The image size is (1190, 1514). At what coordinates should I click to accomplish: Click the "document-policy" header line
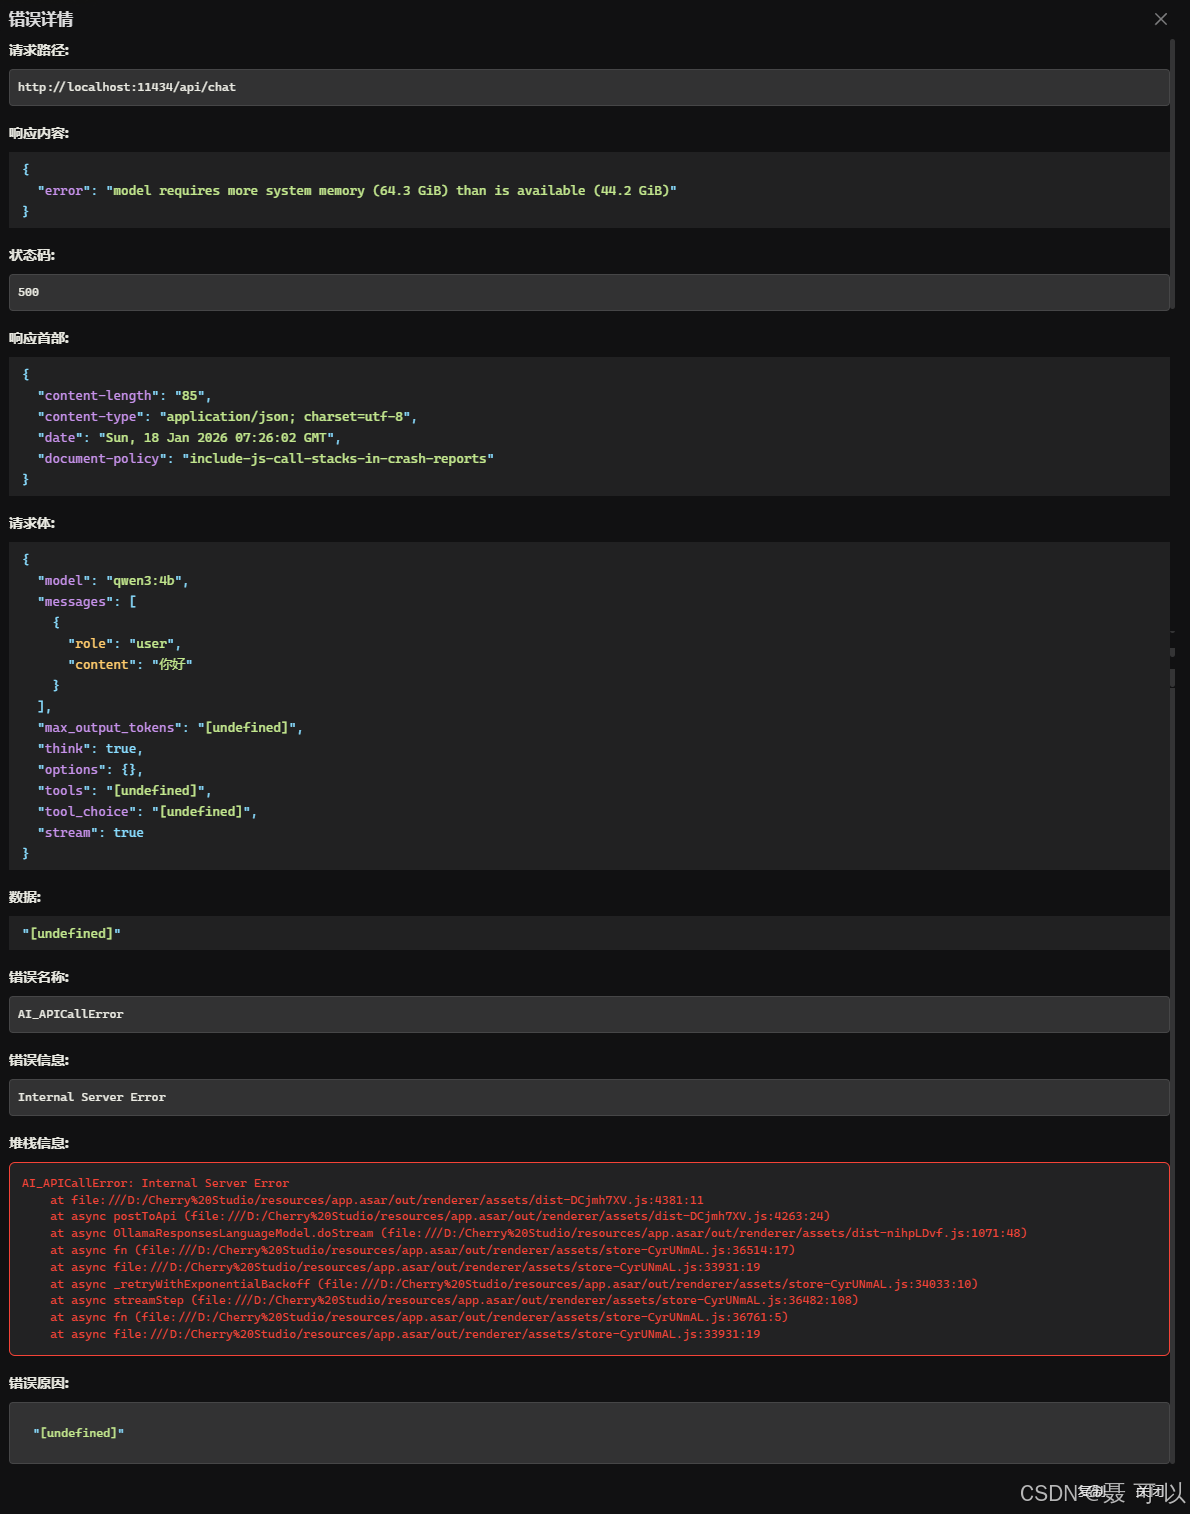tap(265, 459)
